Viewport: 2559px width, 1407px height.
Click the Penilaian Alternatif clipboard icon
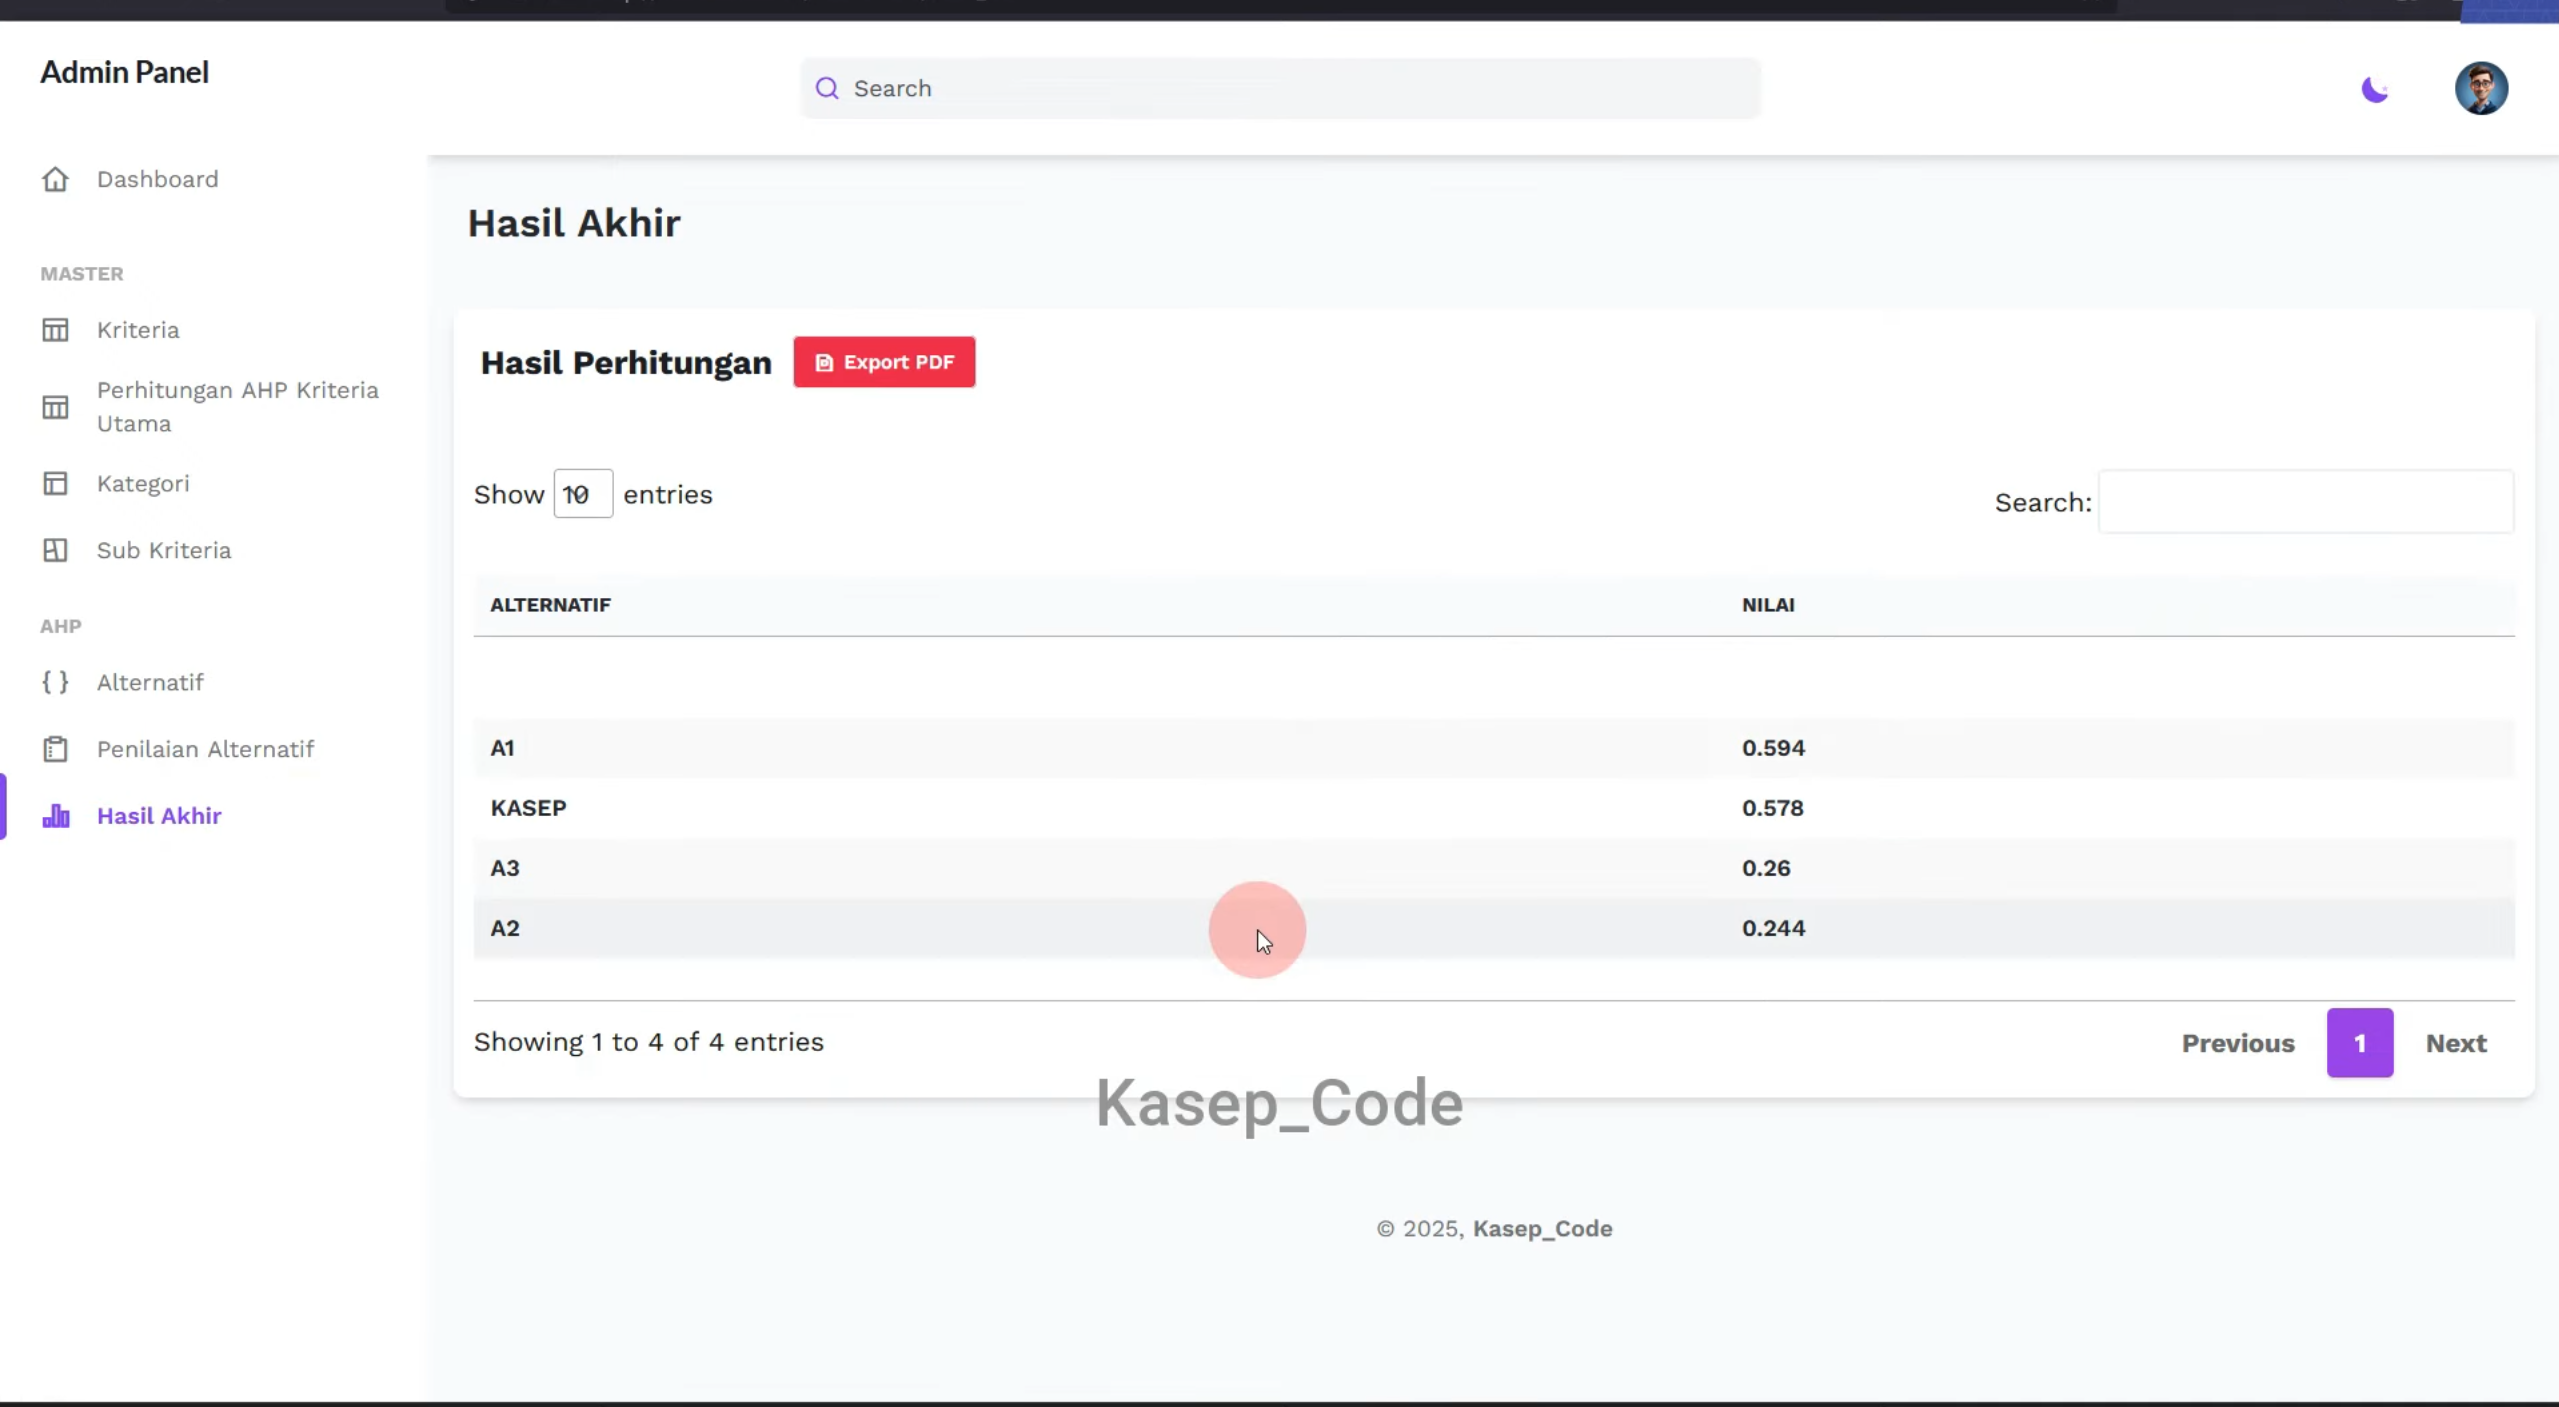tap(55, 749)
